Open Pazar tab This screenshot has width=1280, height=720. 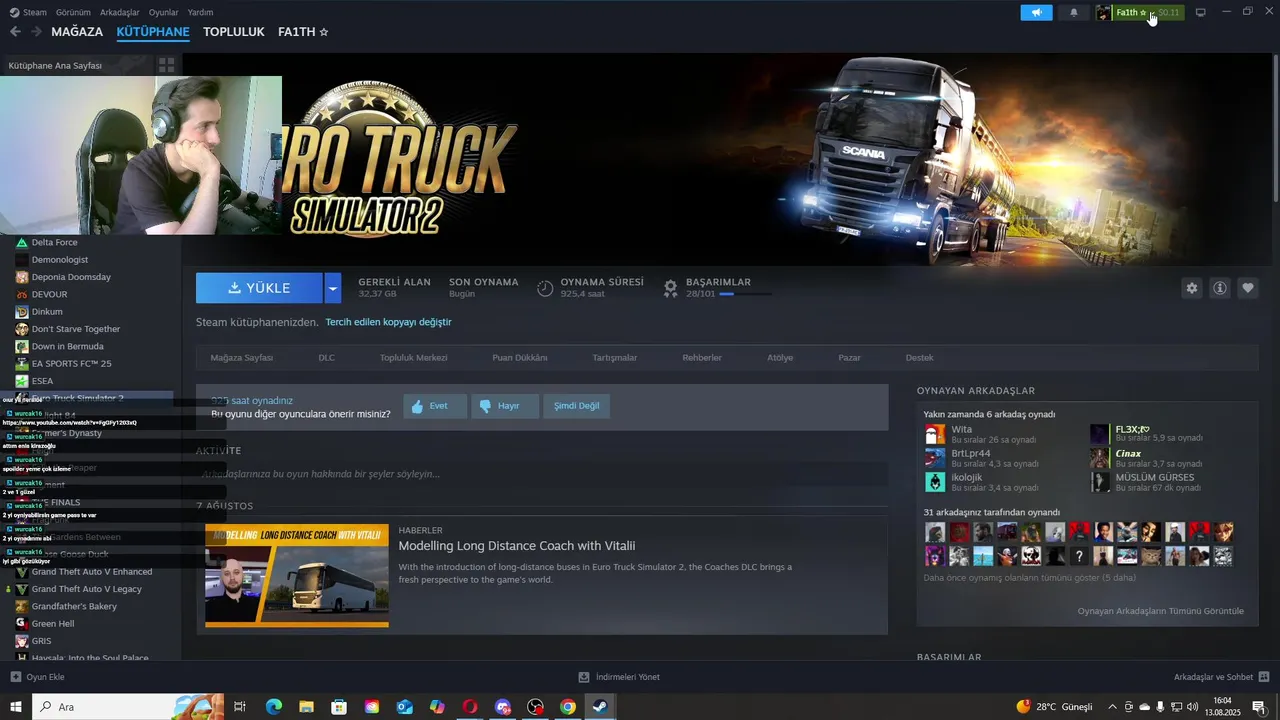click(849, 358)
